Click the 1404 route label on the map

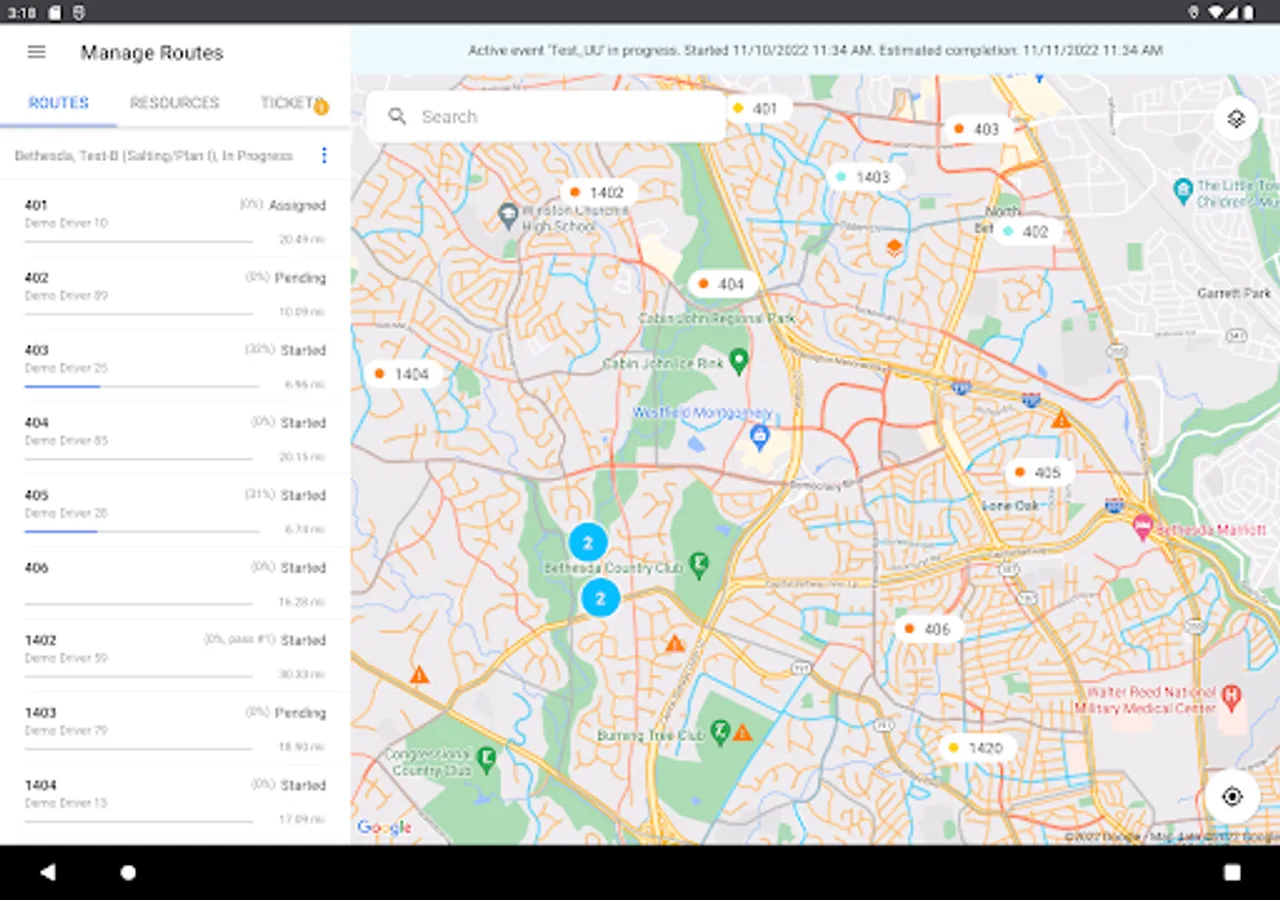(403, 374)
